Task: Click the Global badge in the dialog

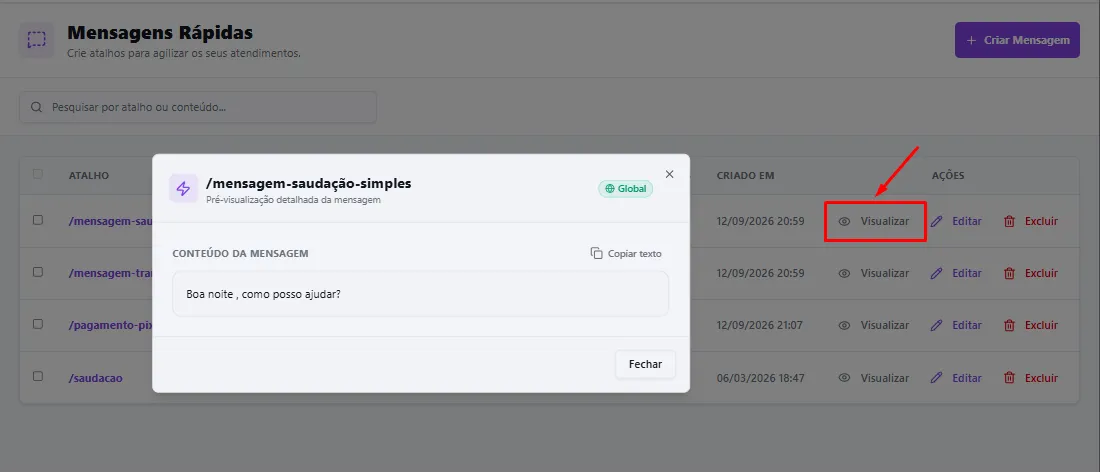Action: coord(626,189)
